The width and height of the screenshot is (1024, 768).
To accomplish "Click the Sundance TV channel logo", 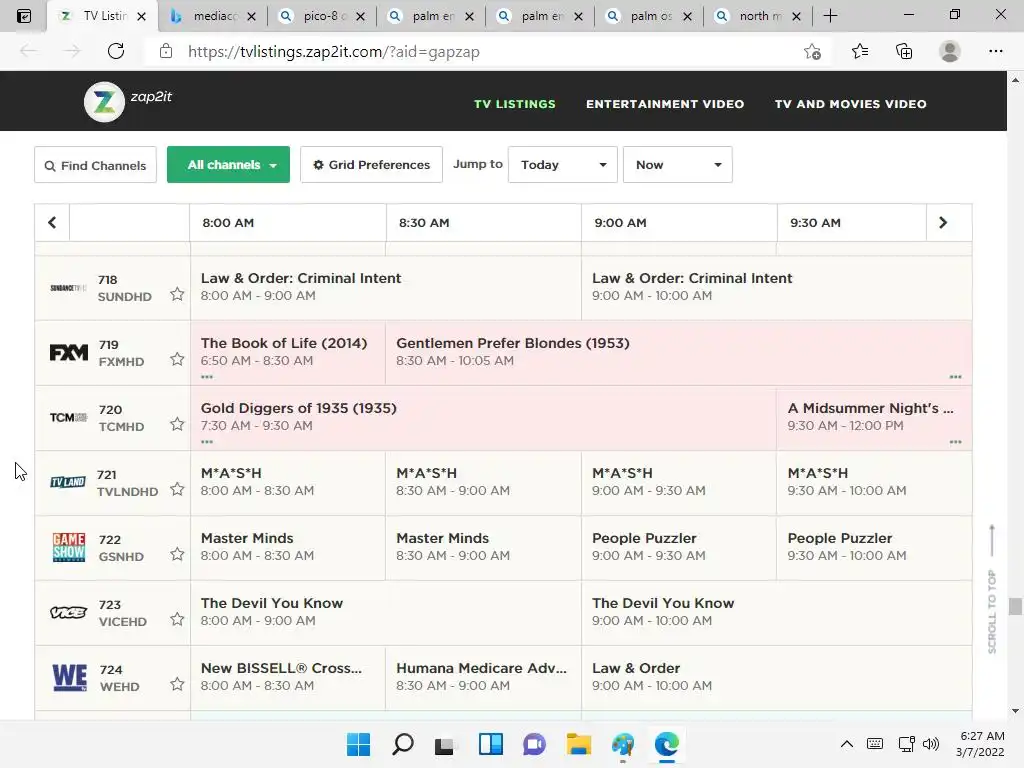I will click(69, 288).
